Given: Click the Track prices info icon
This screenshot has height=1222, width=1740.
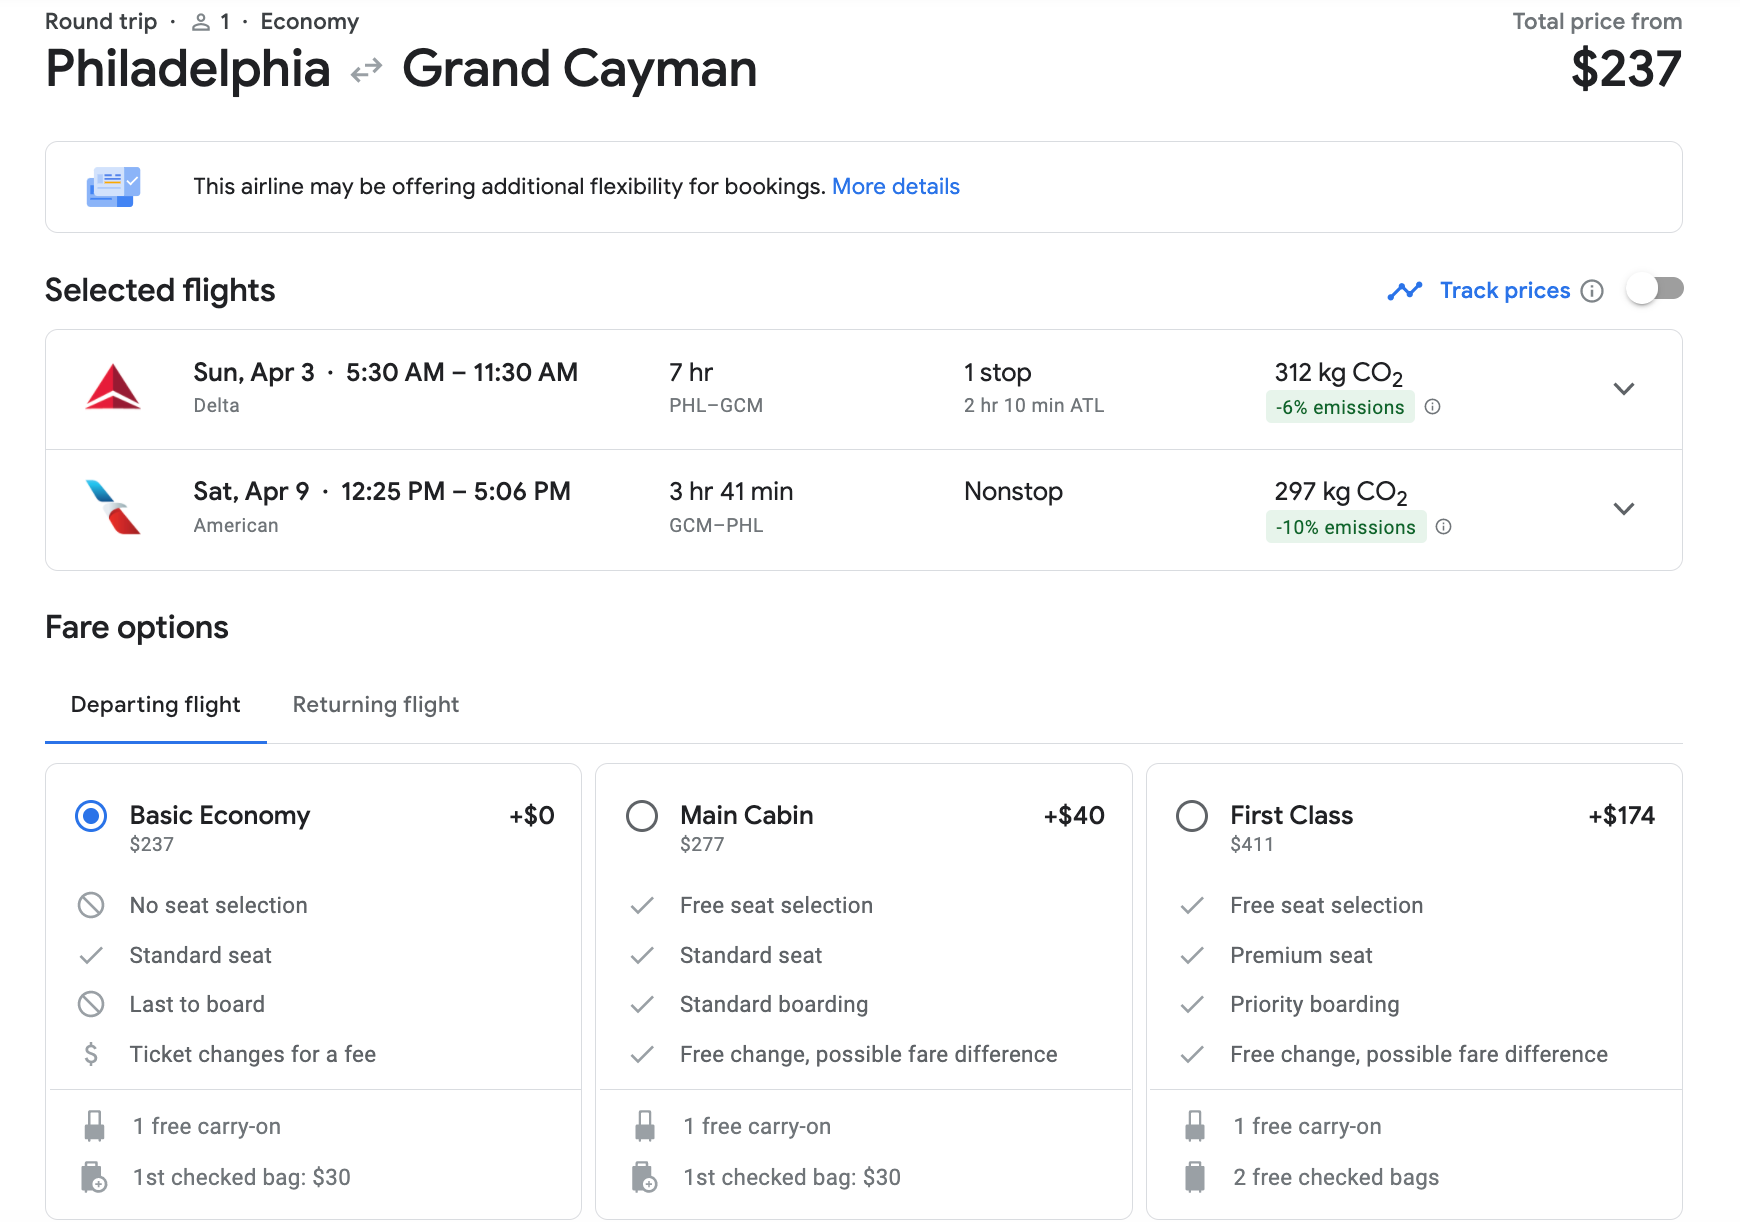Looking at the screenshot, I should click(1592, 291).
